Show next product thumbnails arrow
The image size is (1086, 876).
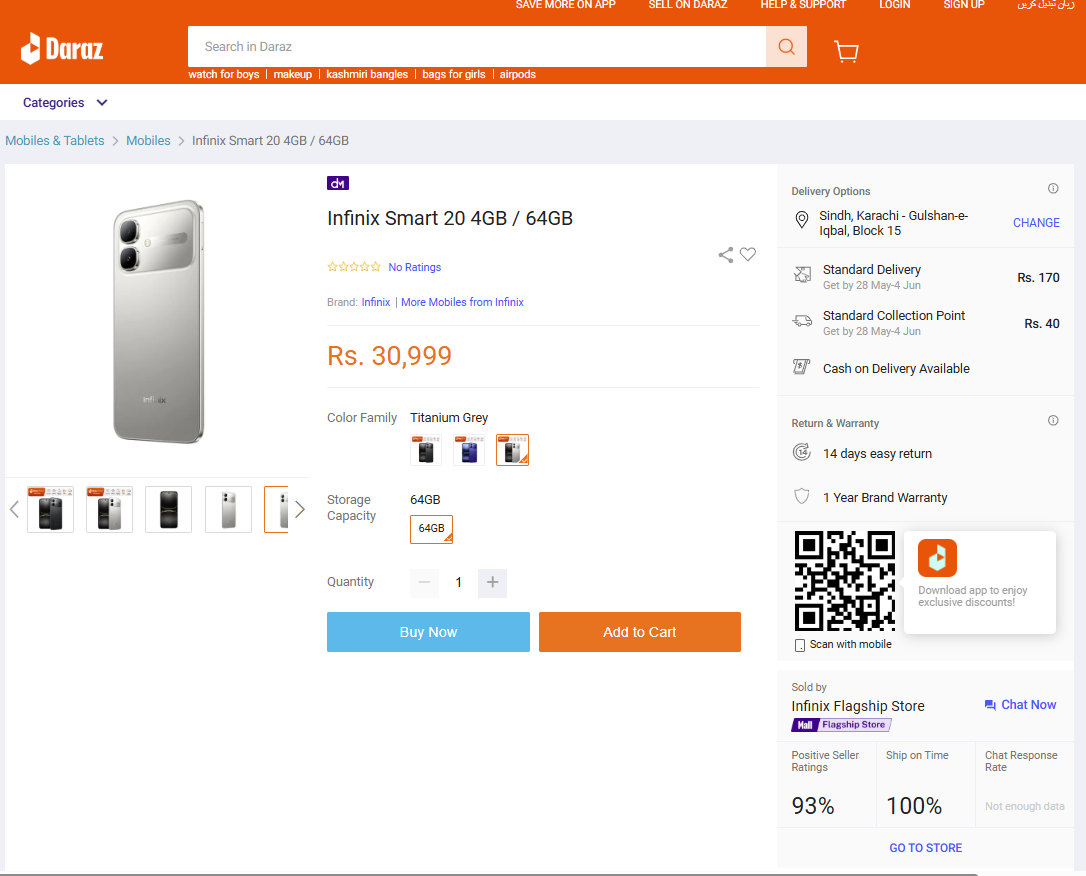(x=300, y=510)
